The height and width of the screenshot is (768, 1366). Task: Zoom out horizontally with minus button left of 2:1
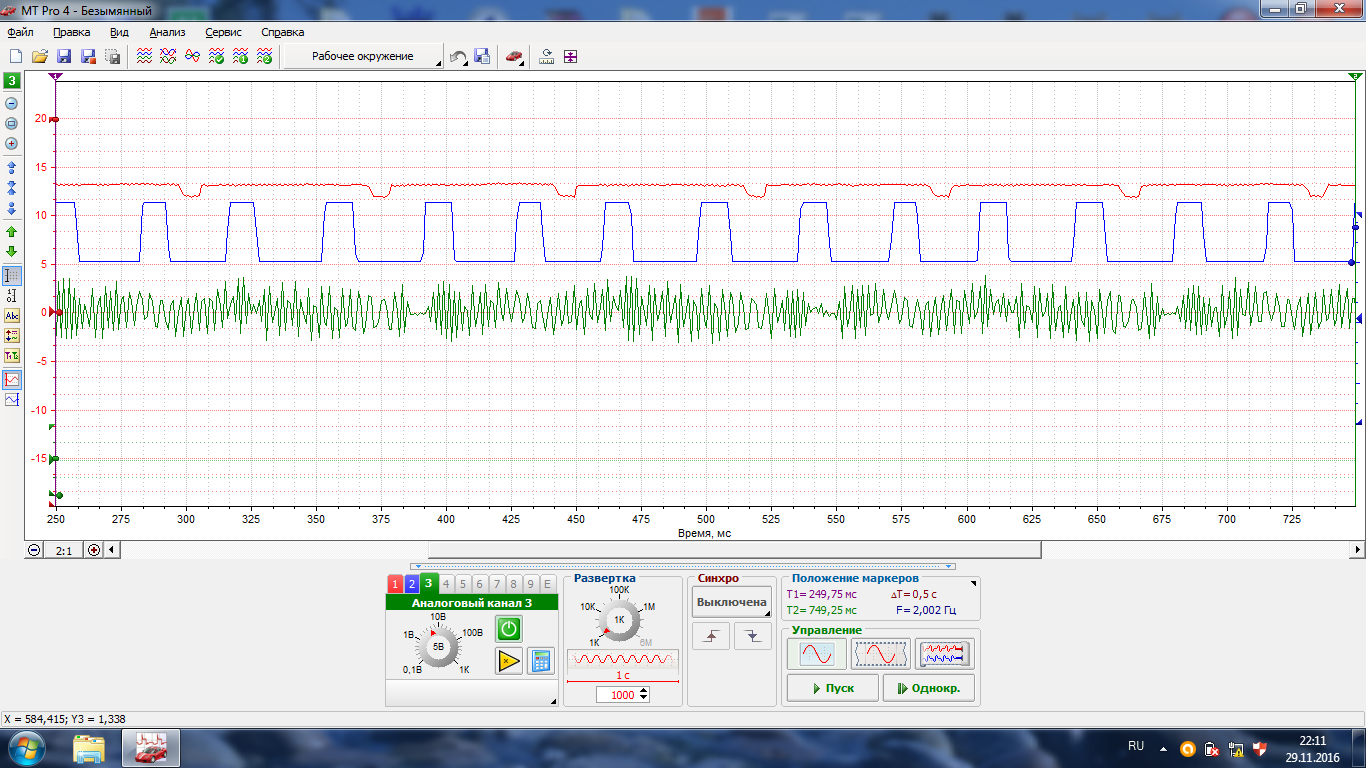pos(35,550)
